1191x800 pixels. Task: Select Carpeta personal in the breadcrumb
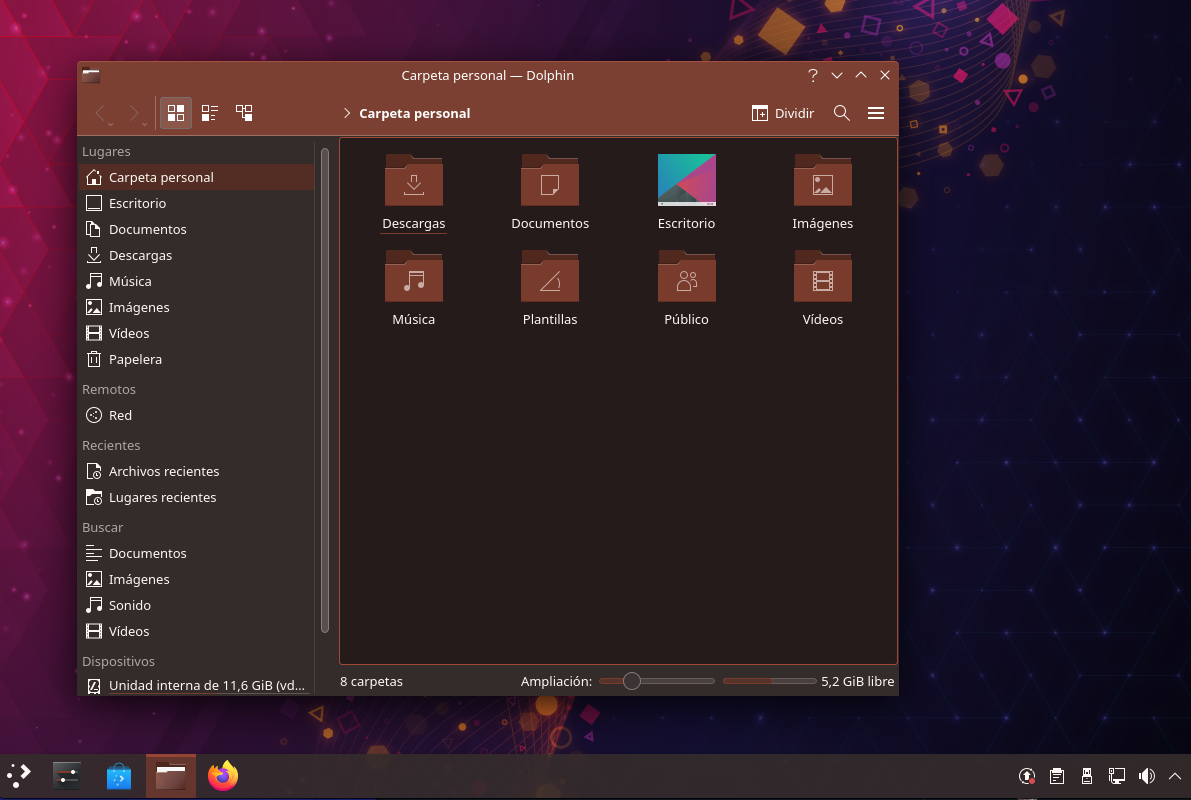click(414, 113)
